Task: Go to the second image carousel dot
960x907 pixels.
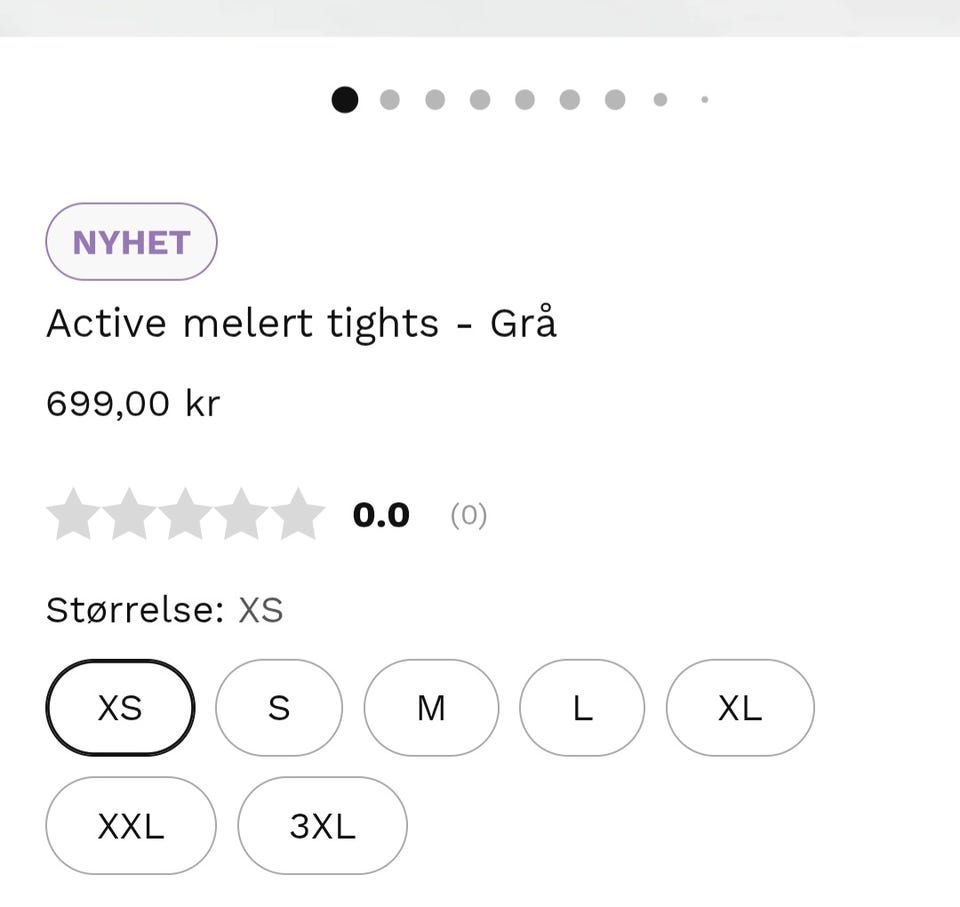Action: coord(390,100)
